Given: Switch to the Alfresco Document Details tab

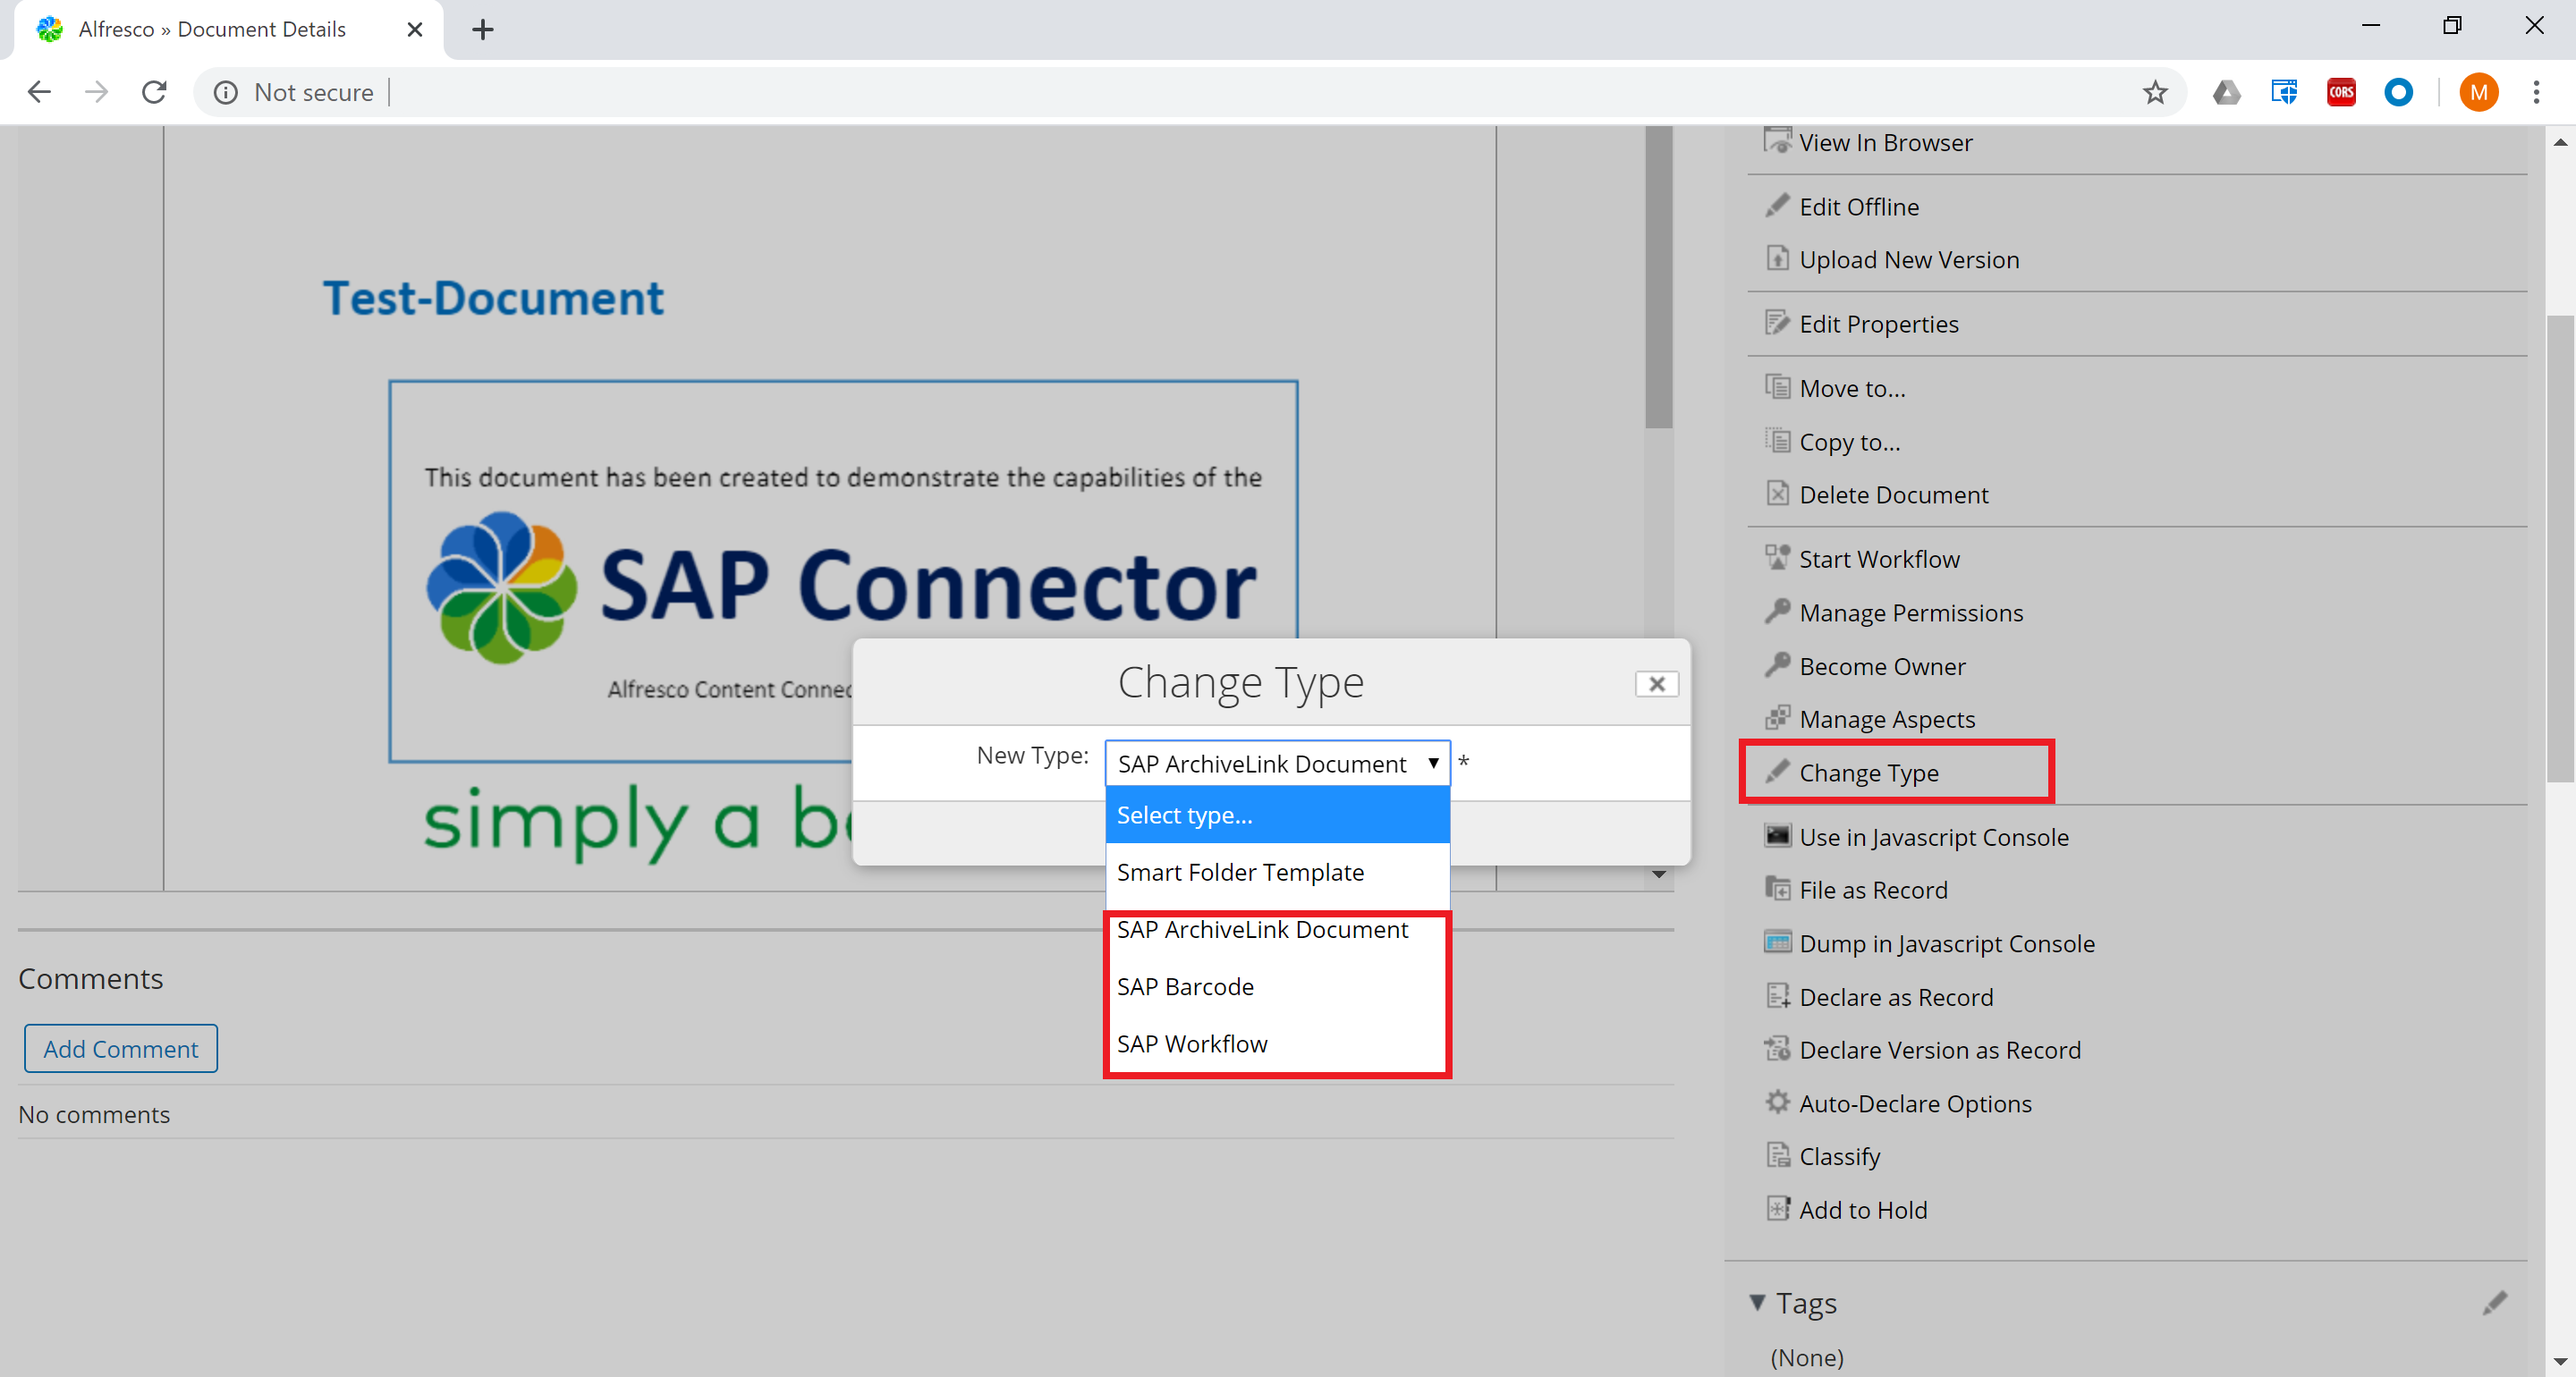Looking at the screenshot, I should (x=210, y=29).
